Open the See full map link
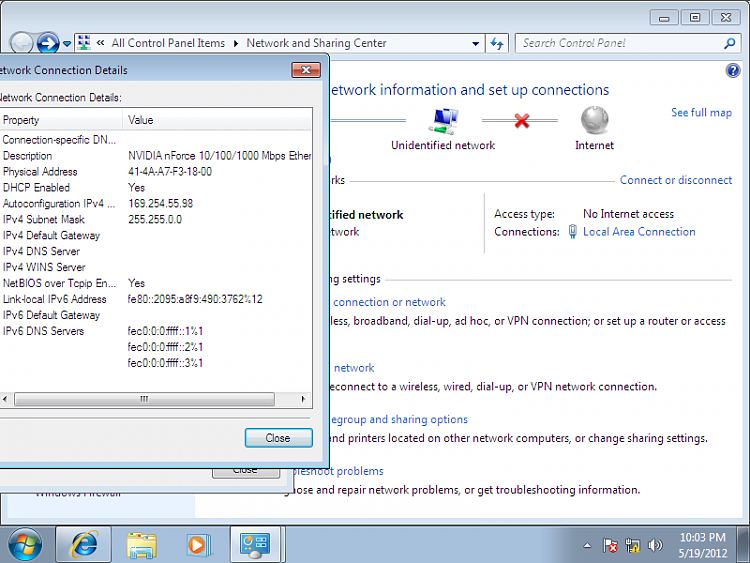This screenshot has width=750, height=563. 701,113
